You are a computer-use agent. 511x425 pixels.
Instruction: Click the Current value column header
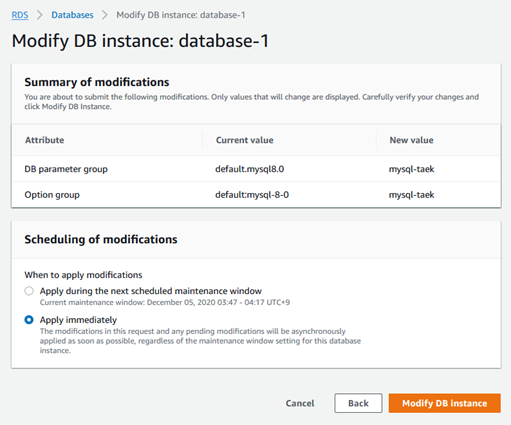coord(245,140)
